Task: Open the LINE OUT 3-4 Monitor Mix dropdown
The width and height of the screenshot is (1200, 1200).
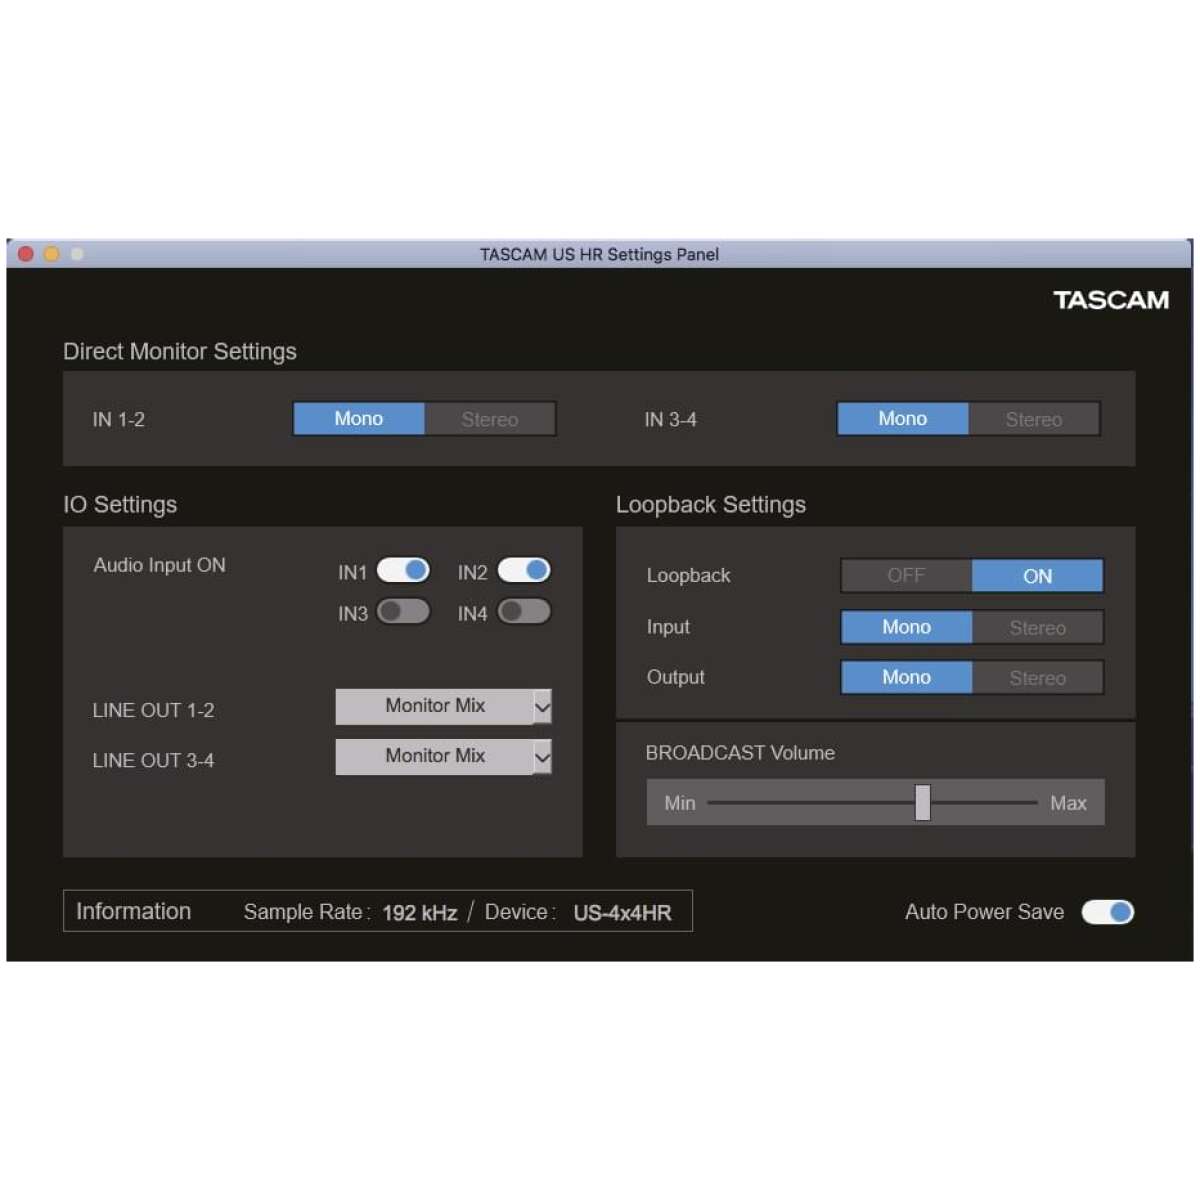Action: (443, 756)
